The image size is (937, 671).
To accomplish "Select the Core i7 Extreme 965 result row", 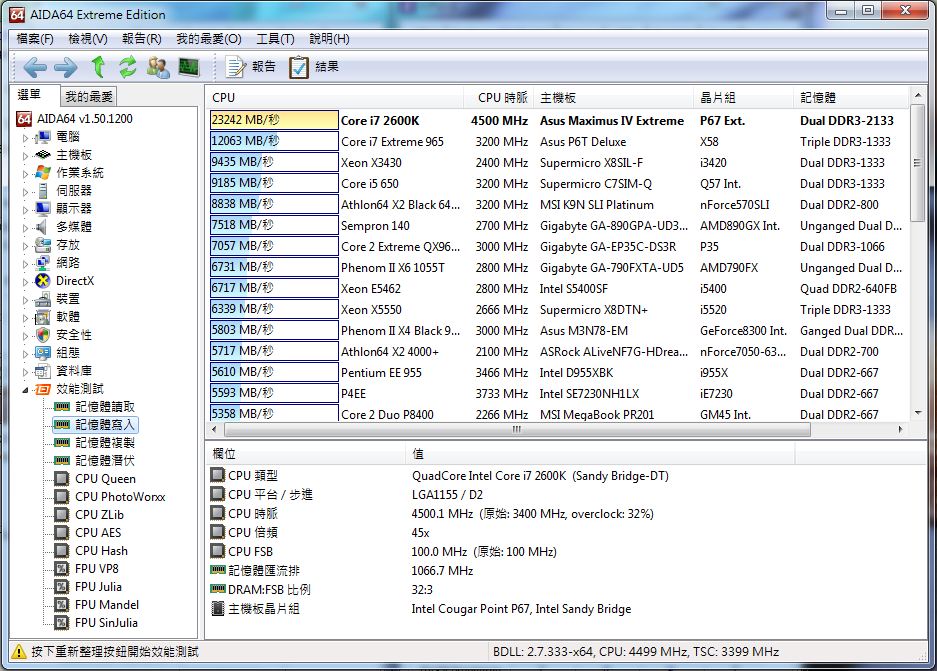I will 558,142.
